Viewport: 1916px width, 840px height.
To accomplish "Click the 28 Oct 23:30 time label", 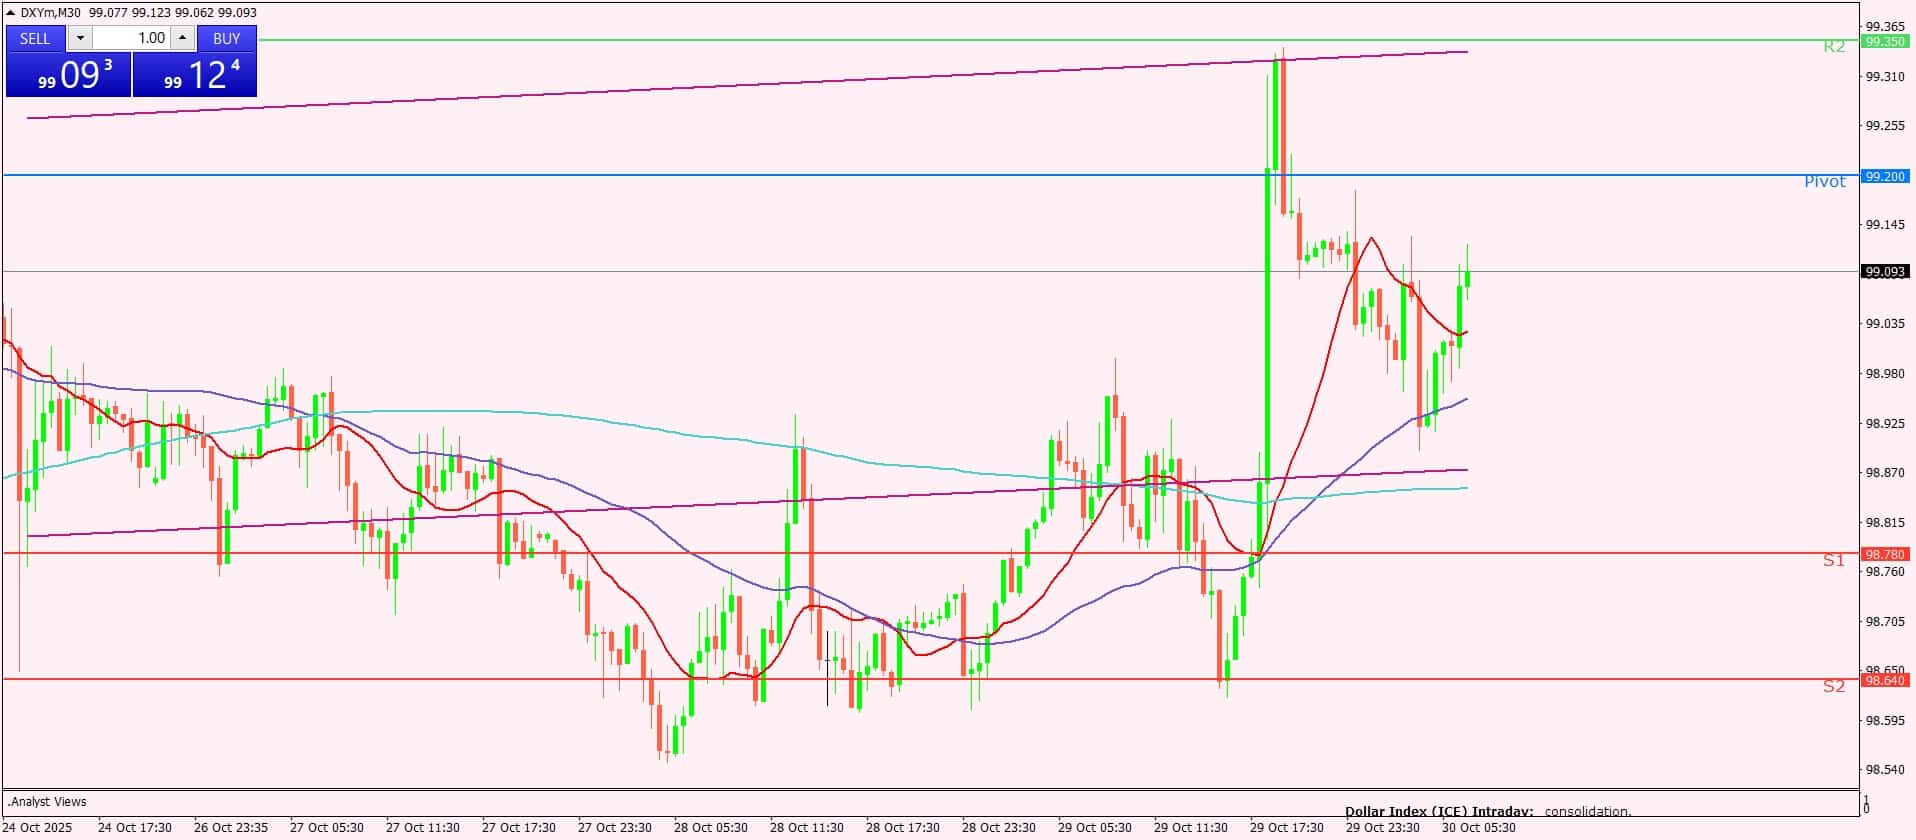I will 999,827.
